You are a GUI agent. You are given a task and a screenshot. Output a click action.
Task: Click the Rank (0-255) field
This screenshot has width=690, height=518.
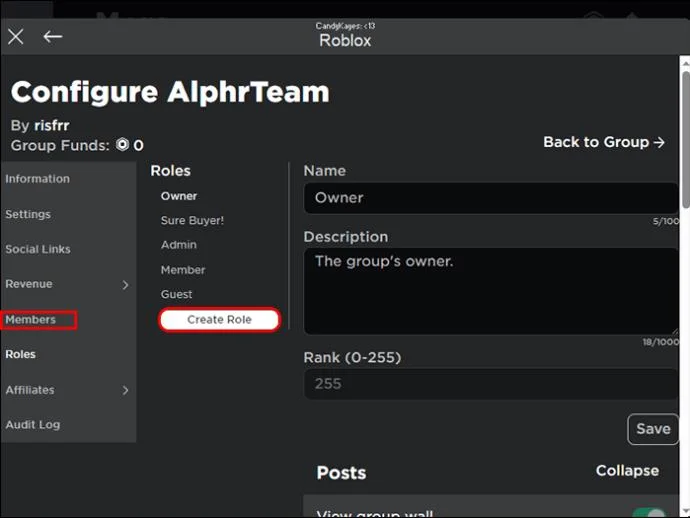point(491,384)
